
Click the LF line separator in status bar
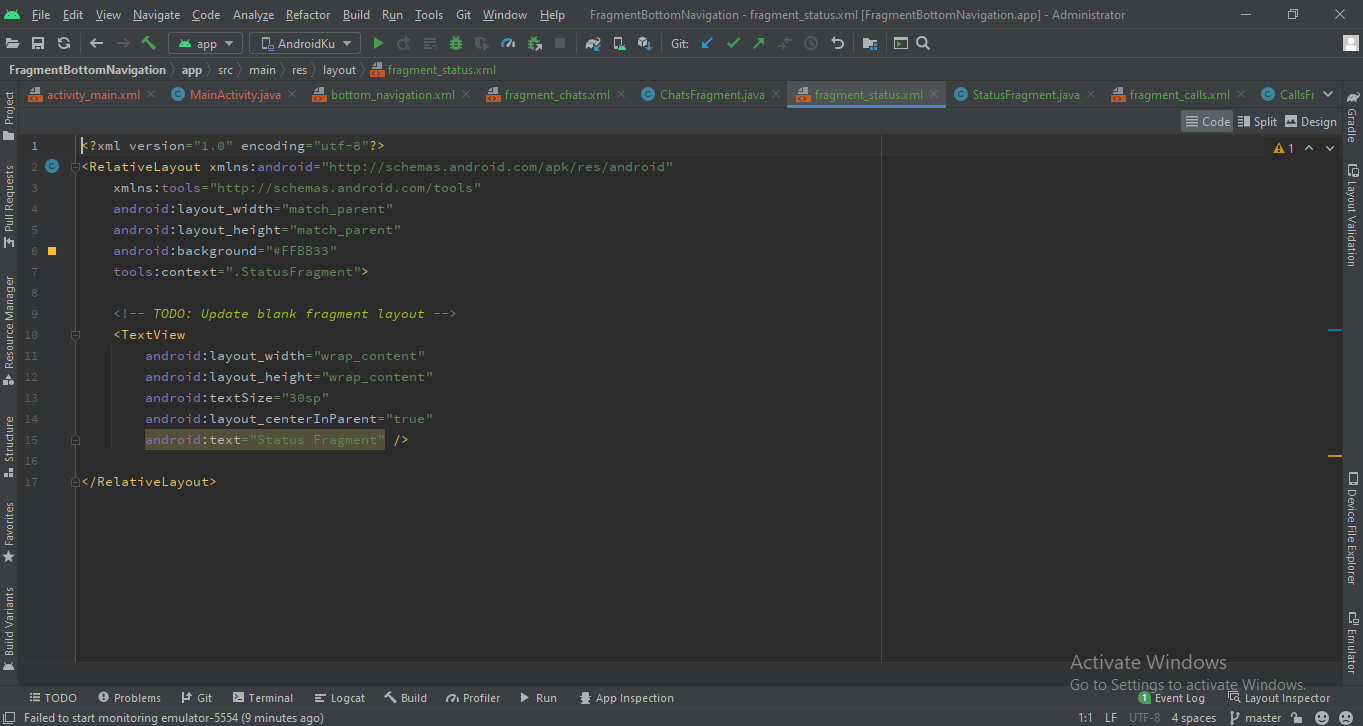click(1111, 717)
